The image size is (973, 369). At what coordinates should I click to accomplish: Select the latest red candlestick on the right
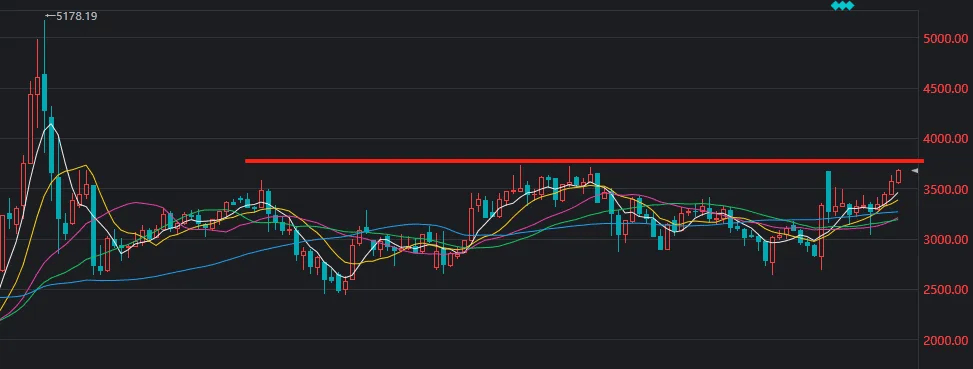[x=898, y=176]
